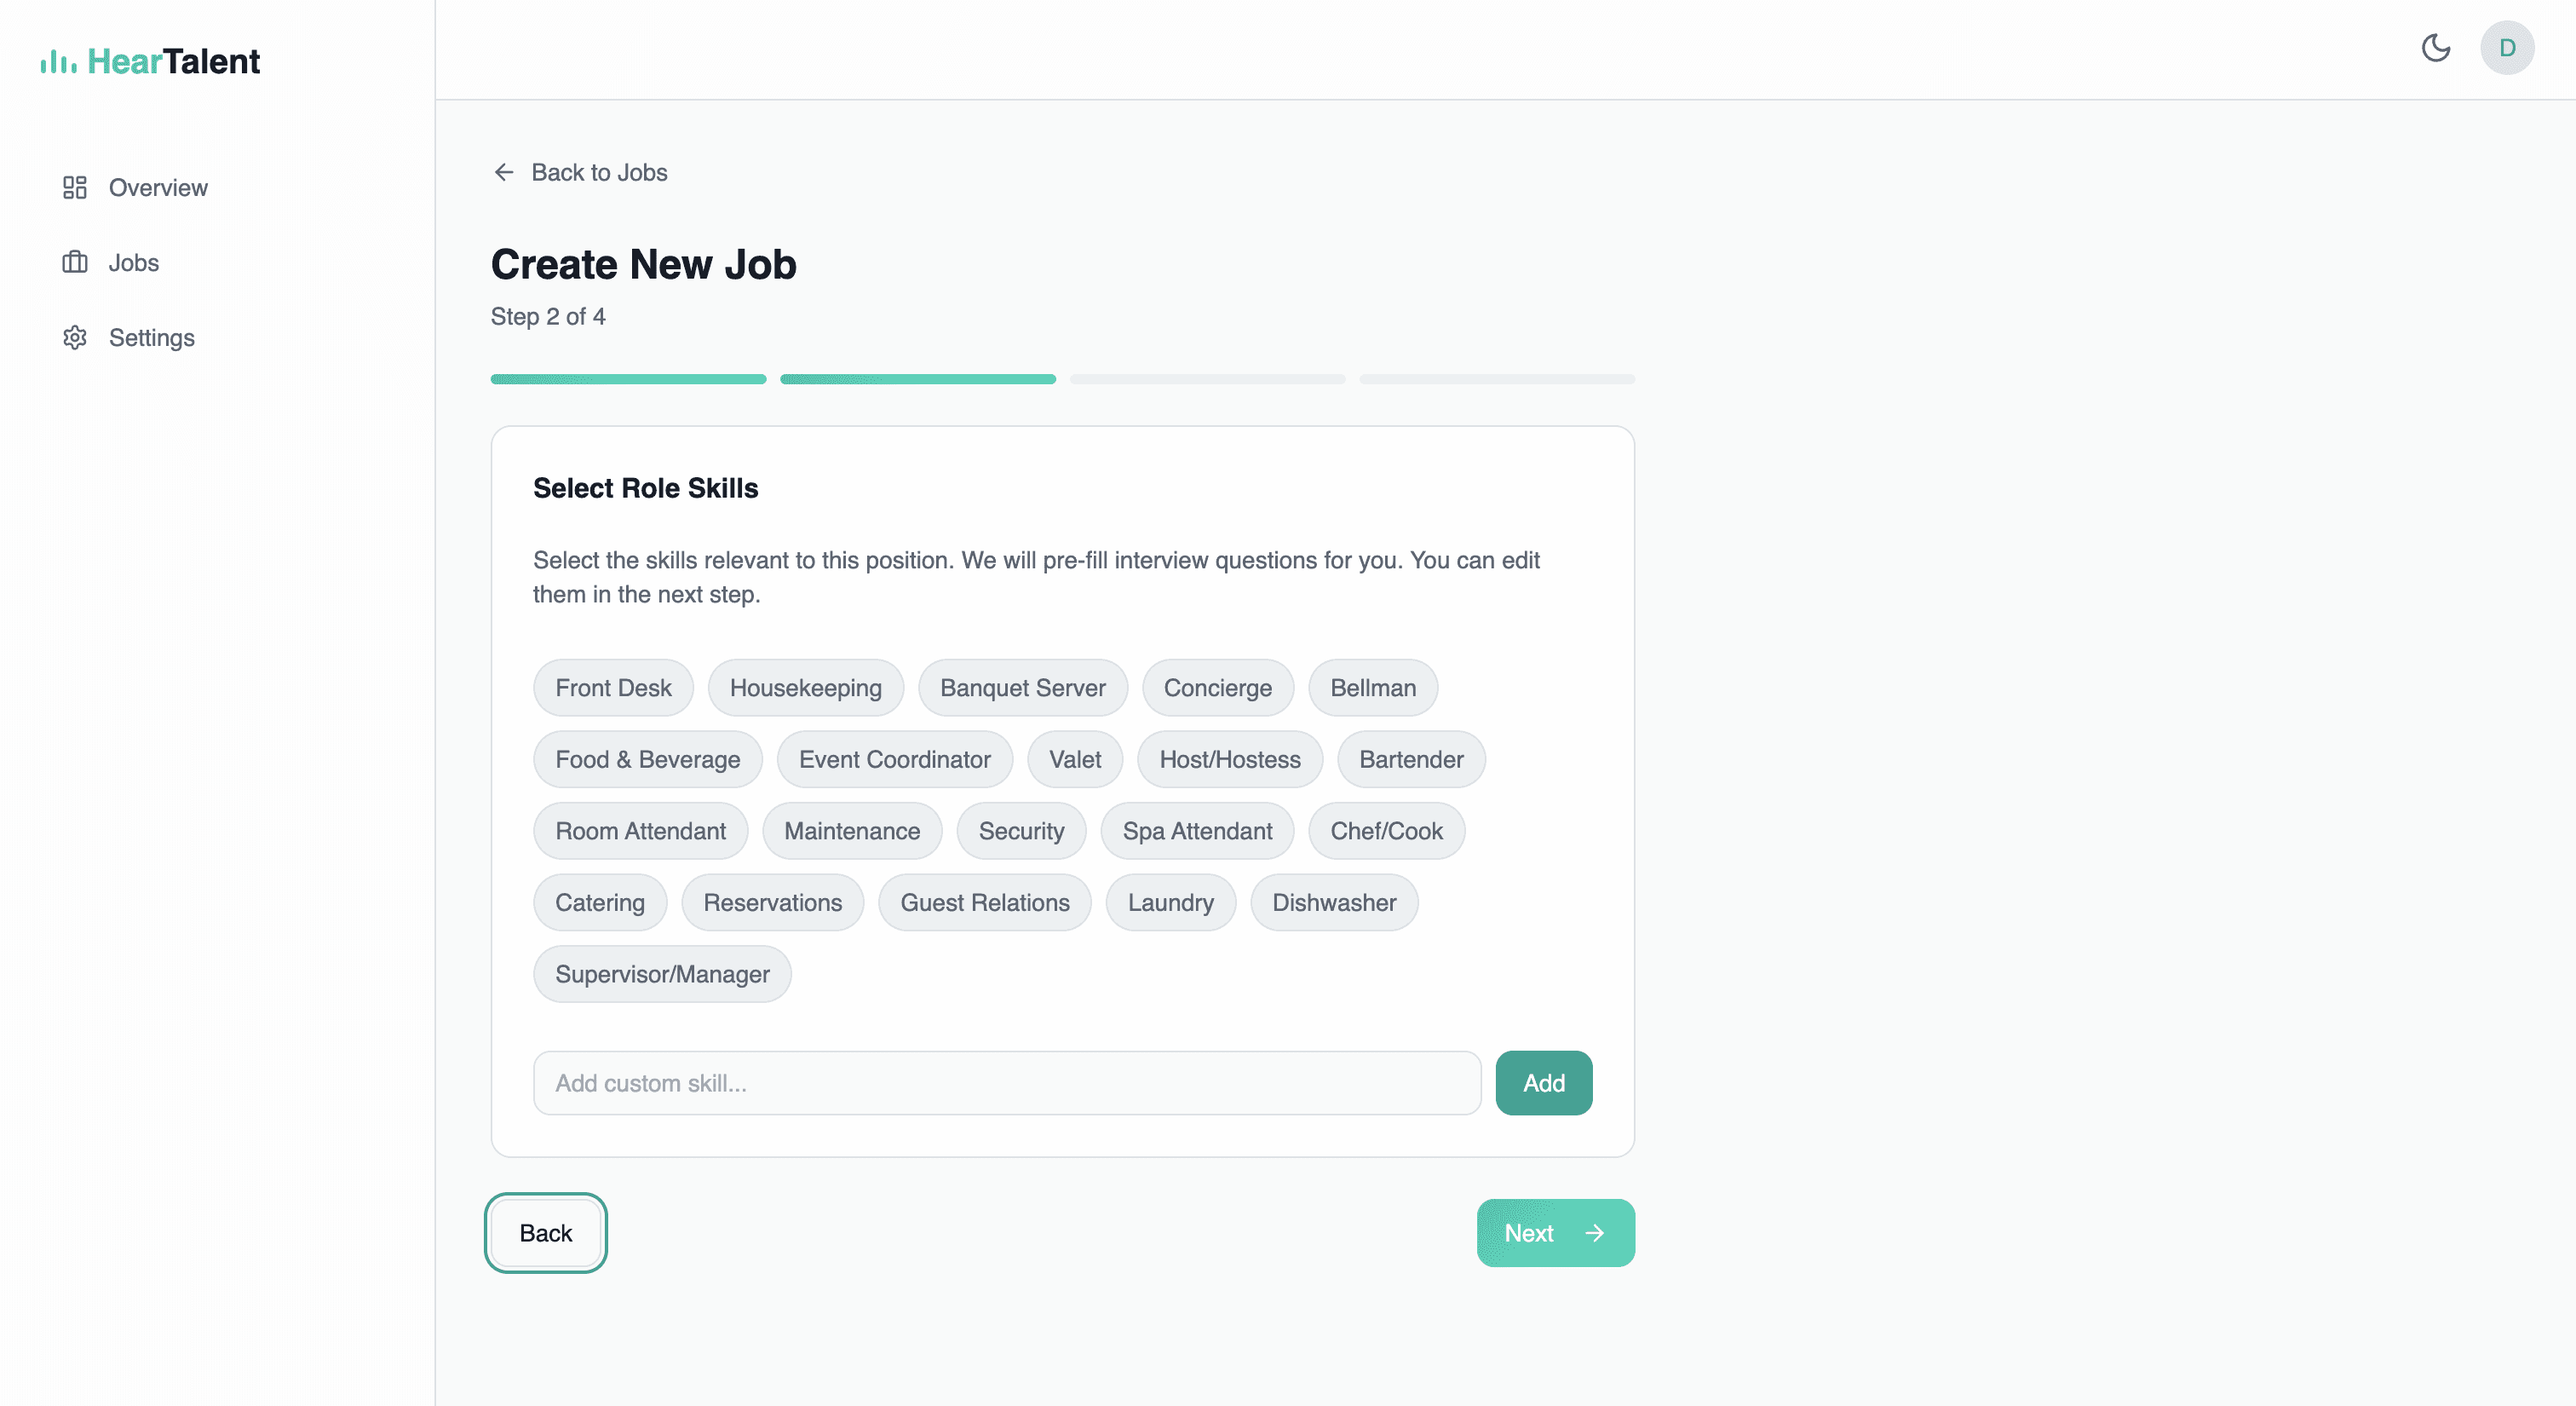The width and height of the screenshot is (2576, 1406).
Task: Toggle the Housekeeping skill chip
Action: point(805,687)
